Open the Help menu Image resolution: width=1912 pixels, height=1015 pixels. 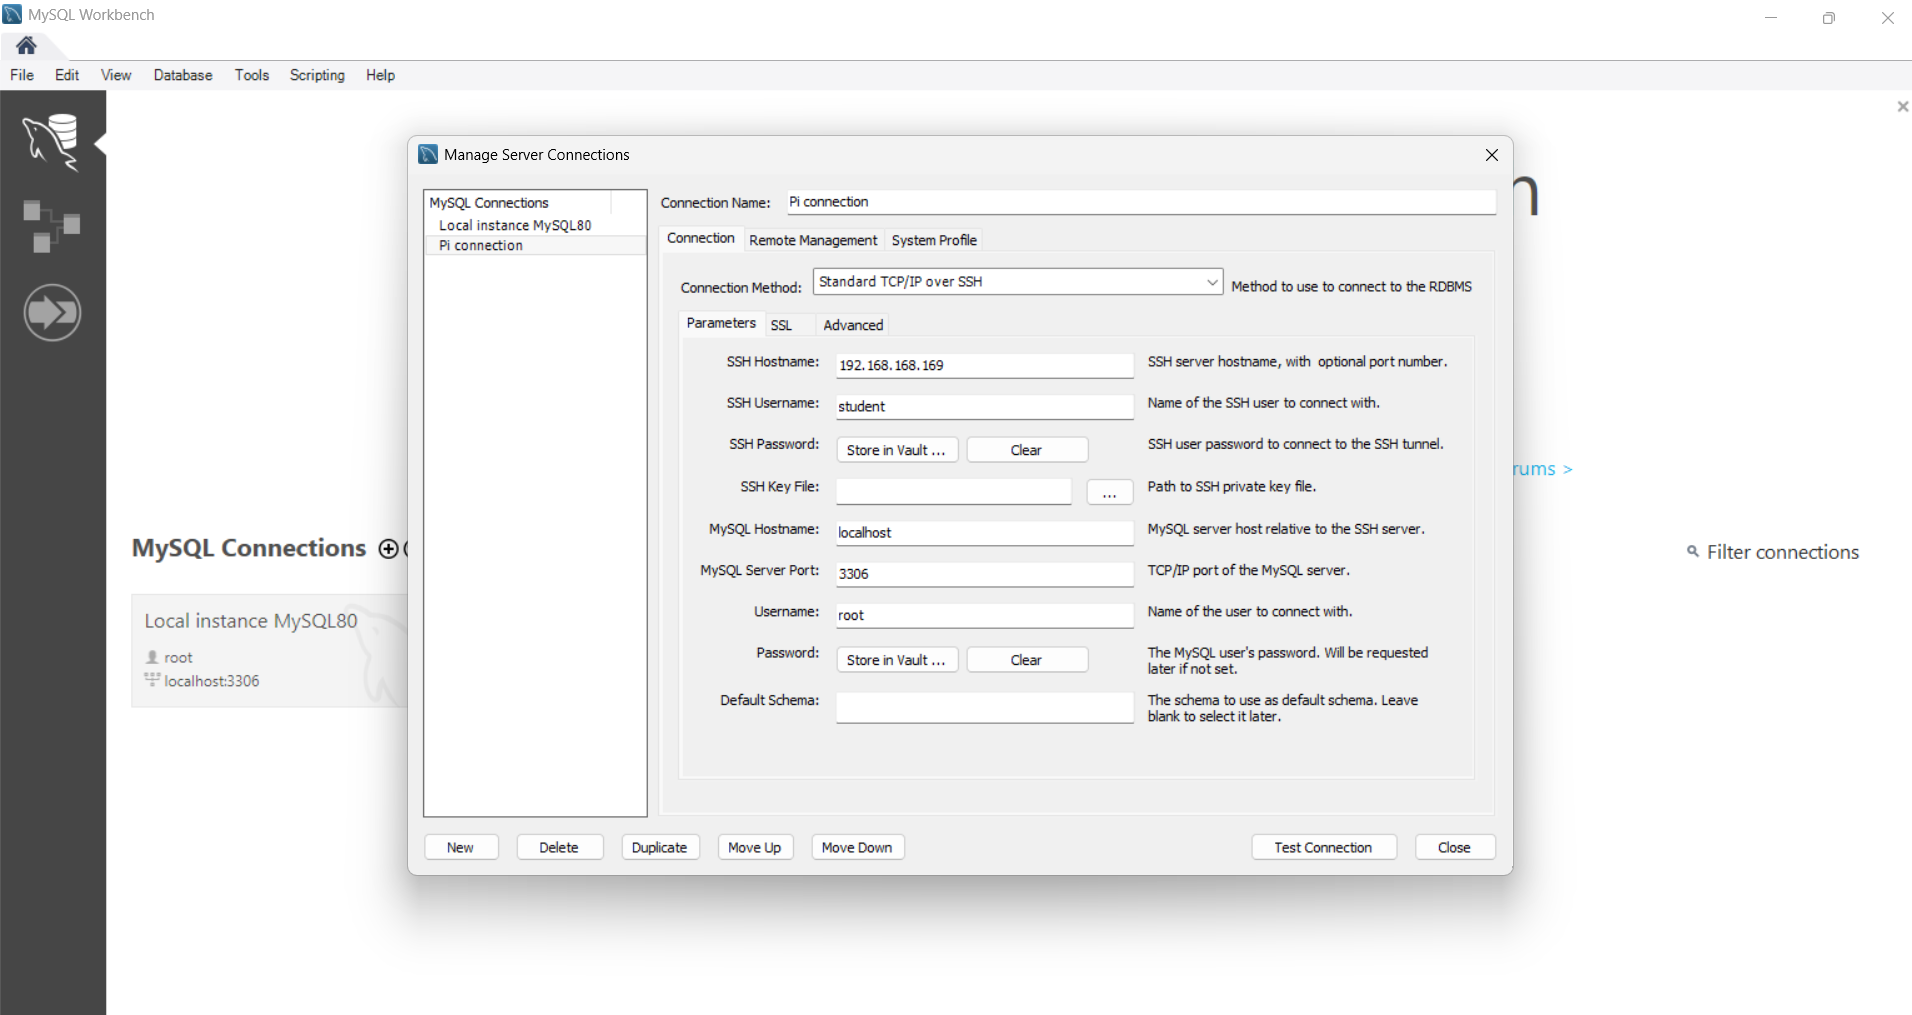click(x=380, y=75)
